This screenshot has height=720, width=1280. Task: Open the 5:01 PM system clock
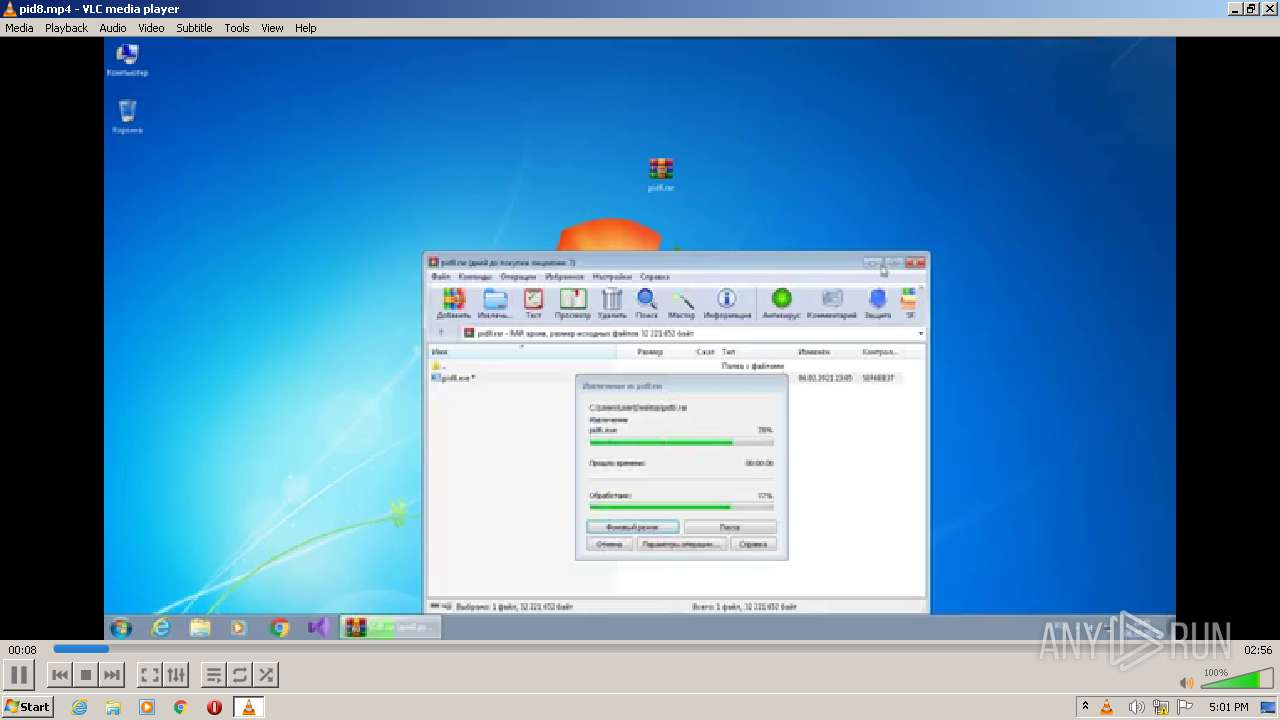click(x=1228, y=707)
